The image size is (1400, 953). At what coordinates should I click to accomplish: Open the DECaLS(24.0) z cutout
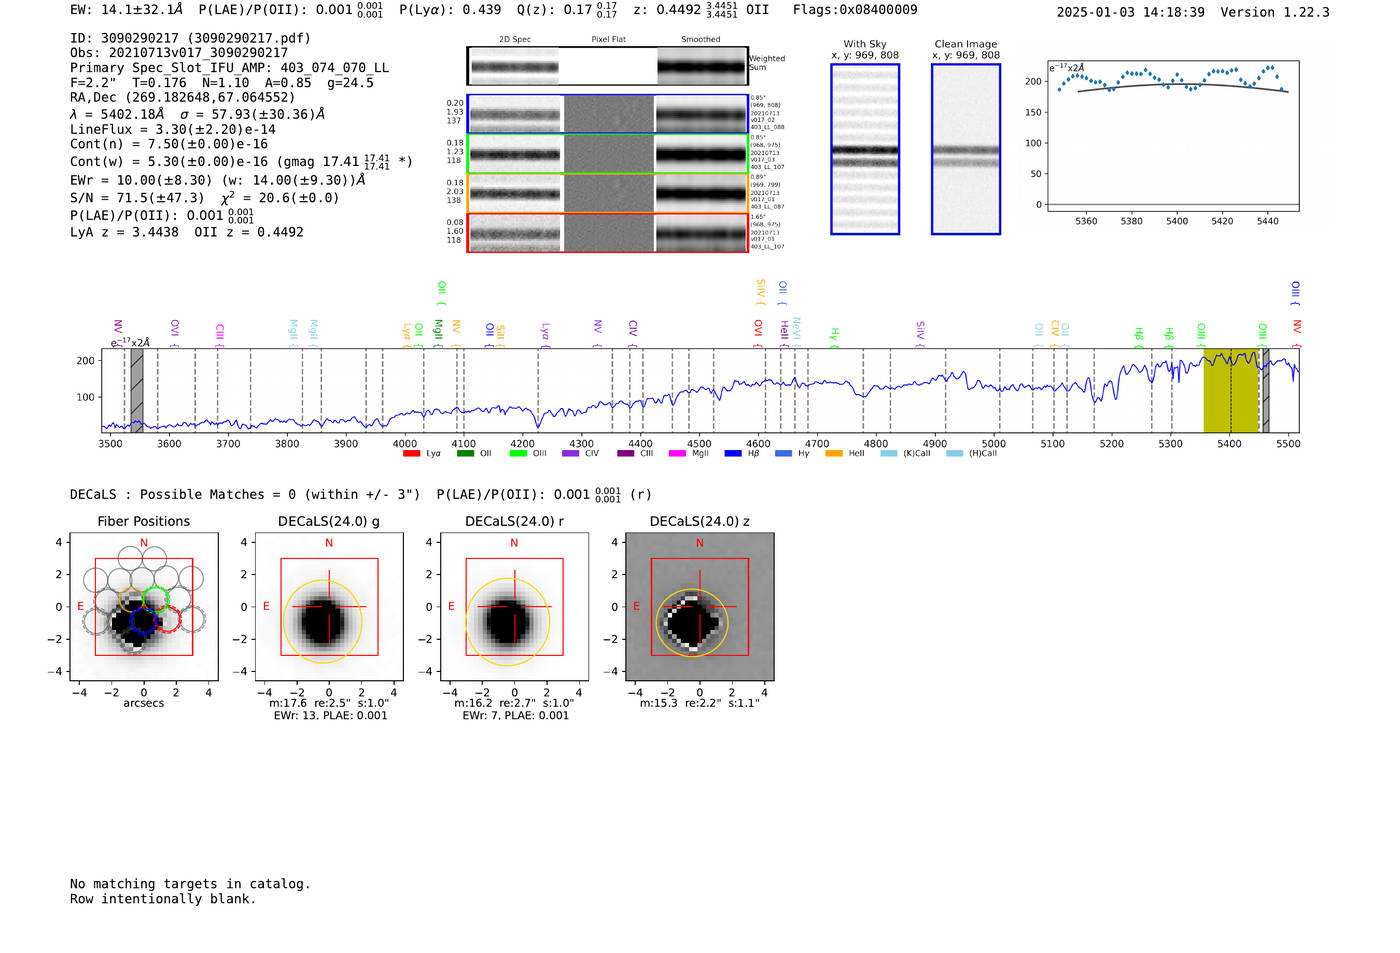(699, 607)
